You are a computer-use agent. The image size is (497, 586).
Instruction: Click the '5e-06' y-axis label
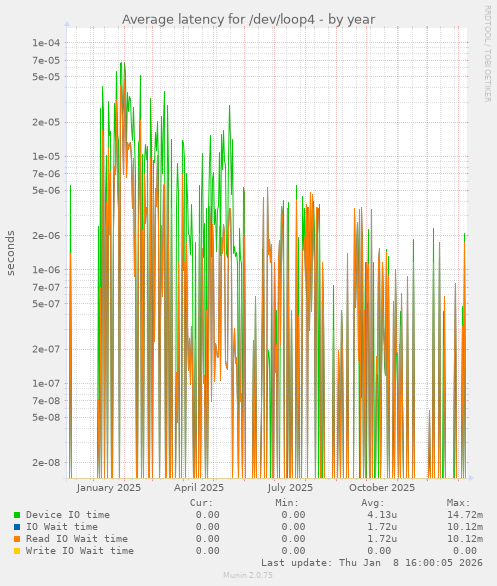(46, 190)
